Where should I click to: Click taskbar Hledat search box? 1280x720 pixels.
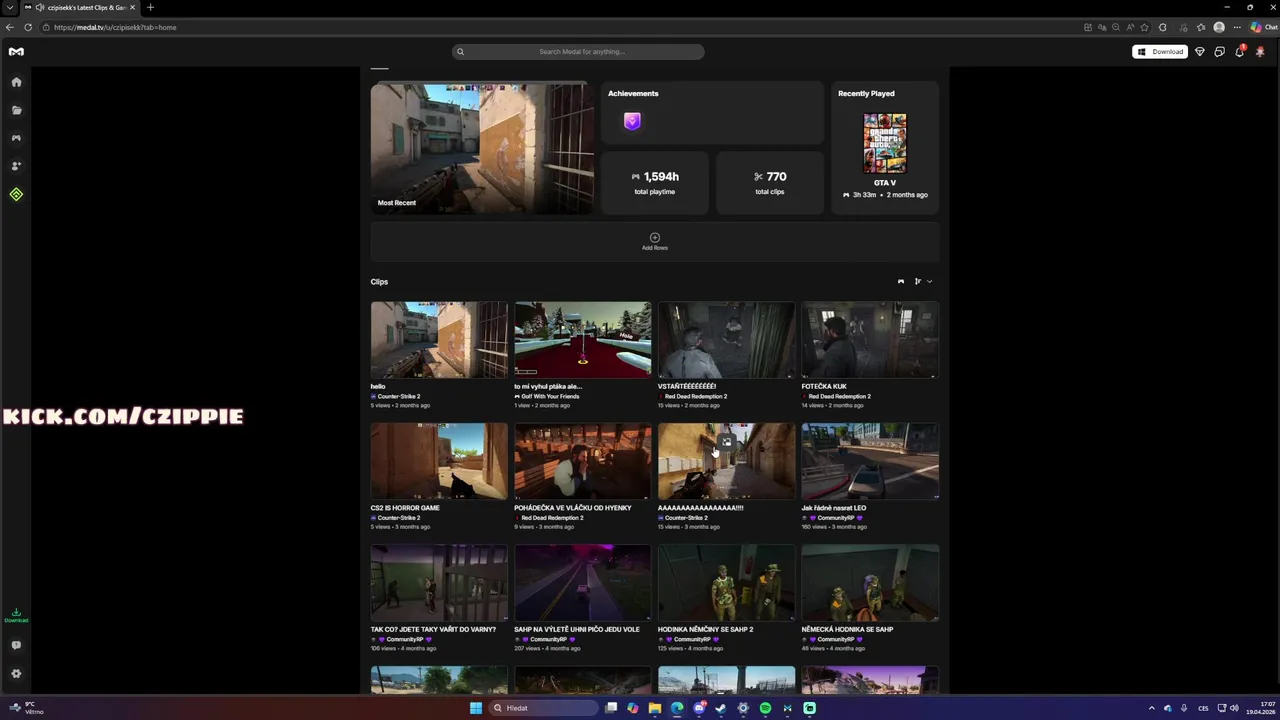(x=543, y=708)
